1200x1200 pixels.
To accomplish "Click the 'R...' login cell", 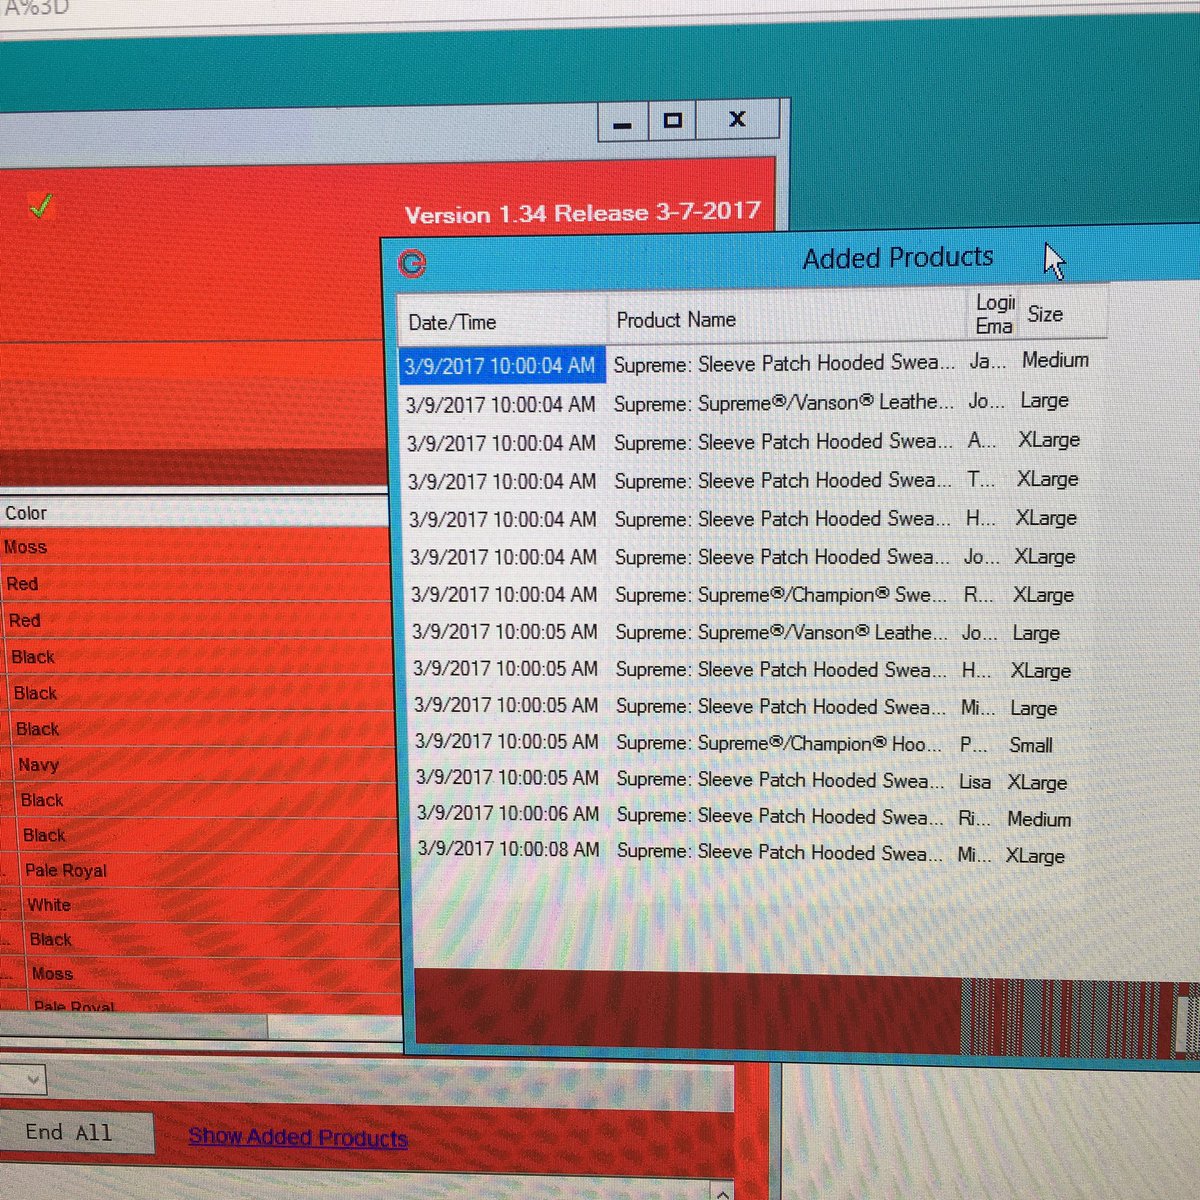I will [x=978, y=595].
